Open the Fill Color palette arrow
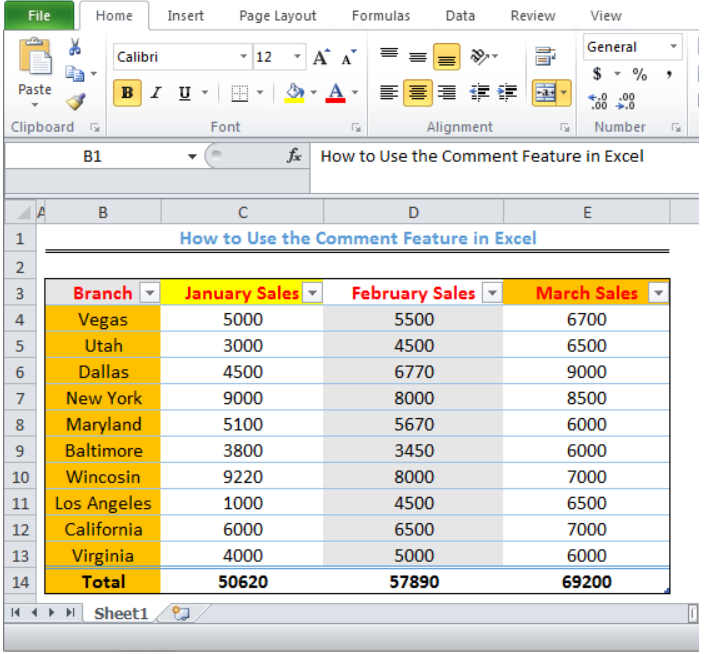Image resolution: width=707 pixels, height=654 pixels. point(313,93)
